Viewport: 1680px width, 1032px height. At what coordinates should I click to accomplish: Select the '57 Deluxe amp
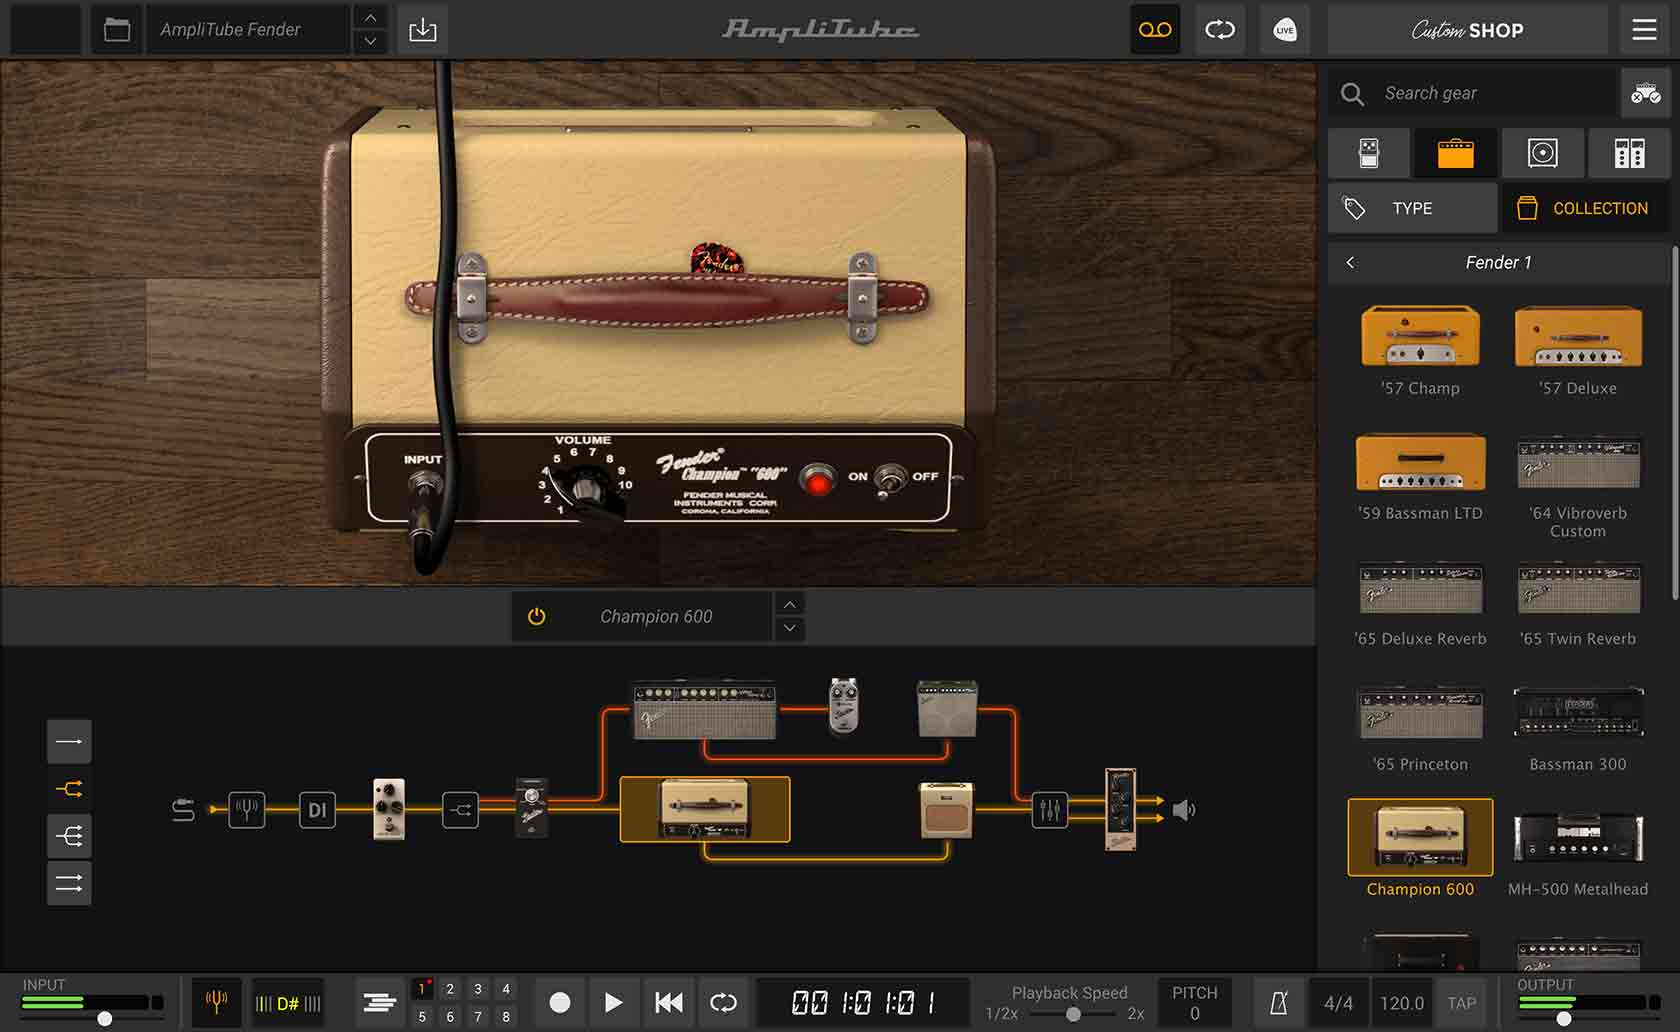click(1577, 350)
